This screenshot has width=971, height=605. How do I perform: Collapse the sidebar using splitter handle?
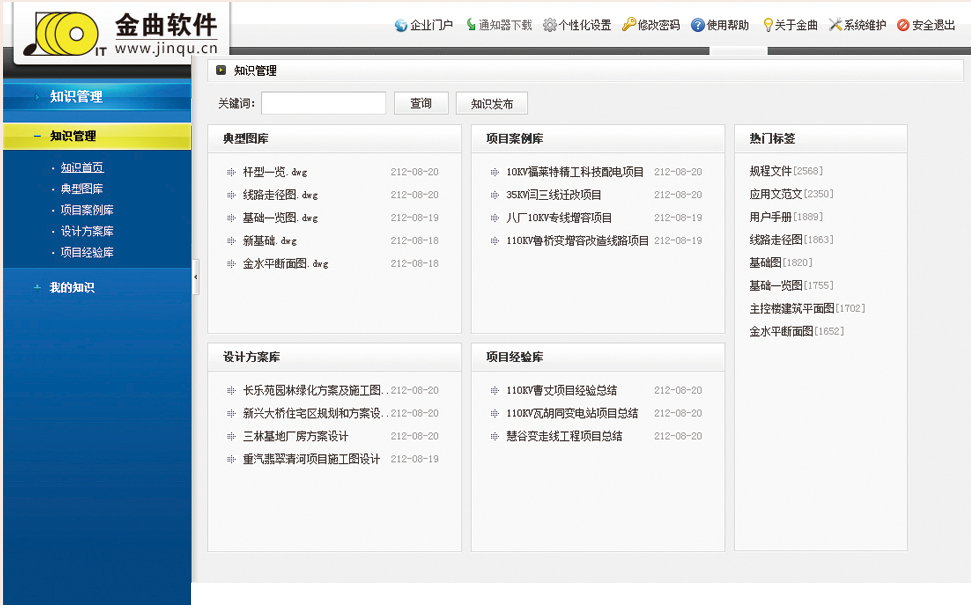click(196, 277)
